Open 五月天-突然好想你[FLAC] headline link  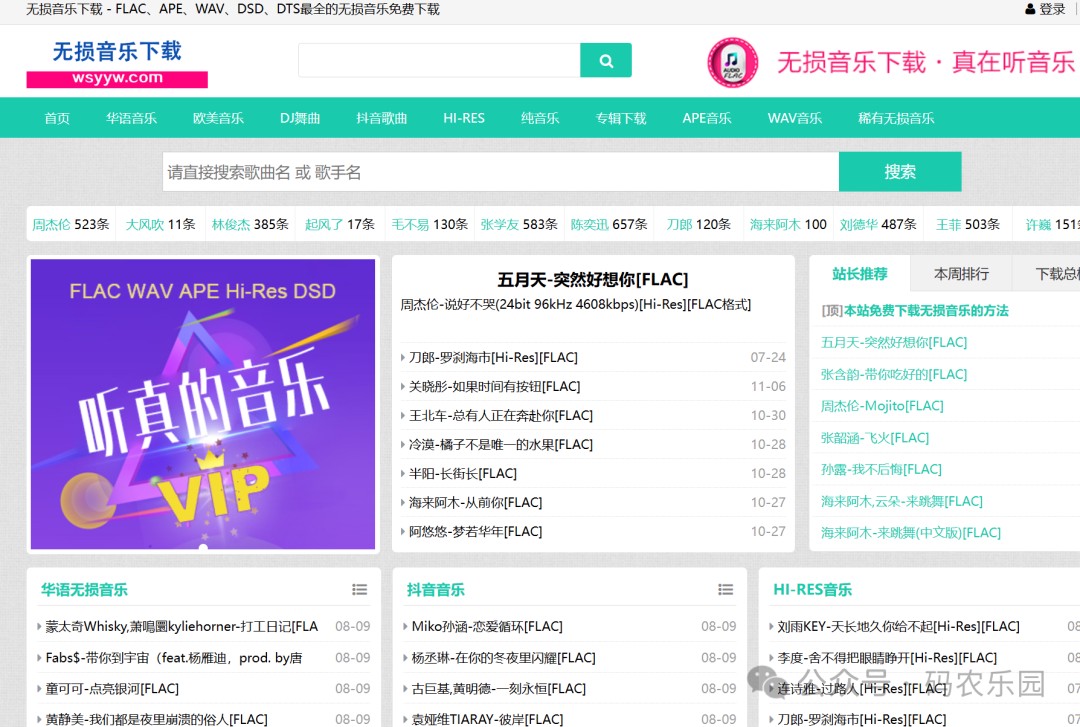point(592,279)
